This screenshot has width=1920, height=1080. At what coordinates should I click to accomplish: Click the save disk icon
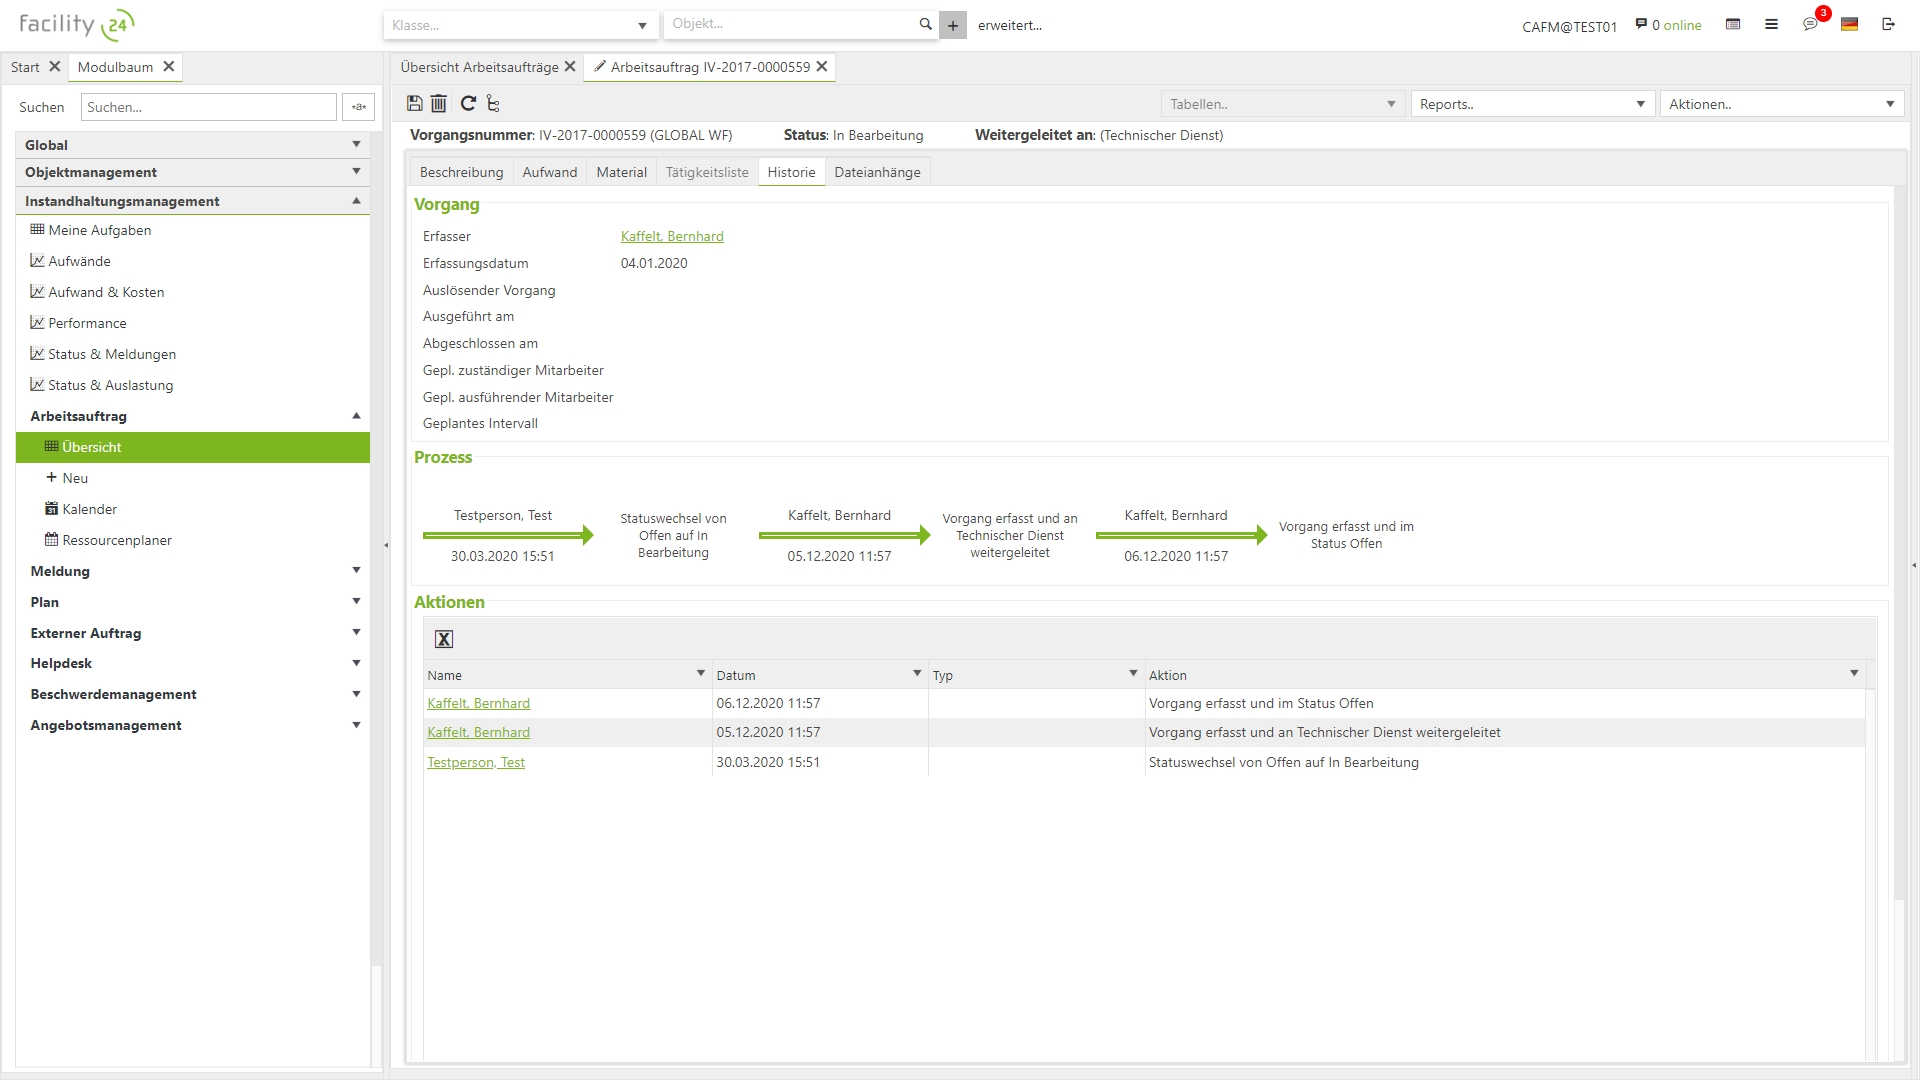[415, 103]
